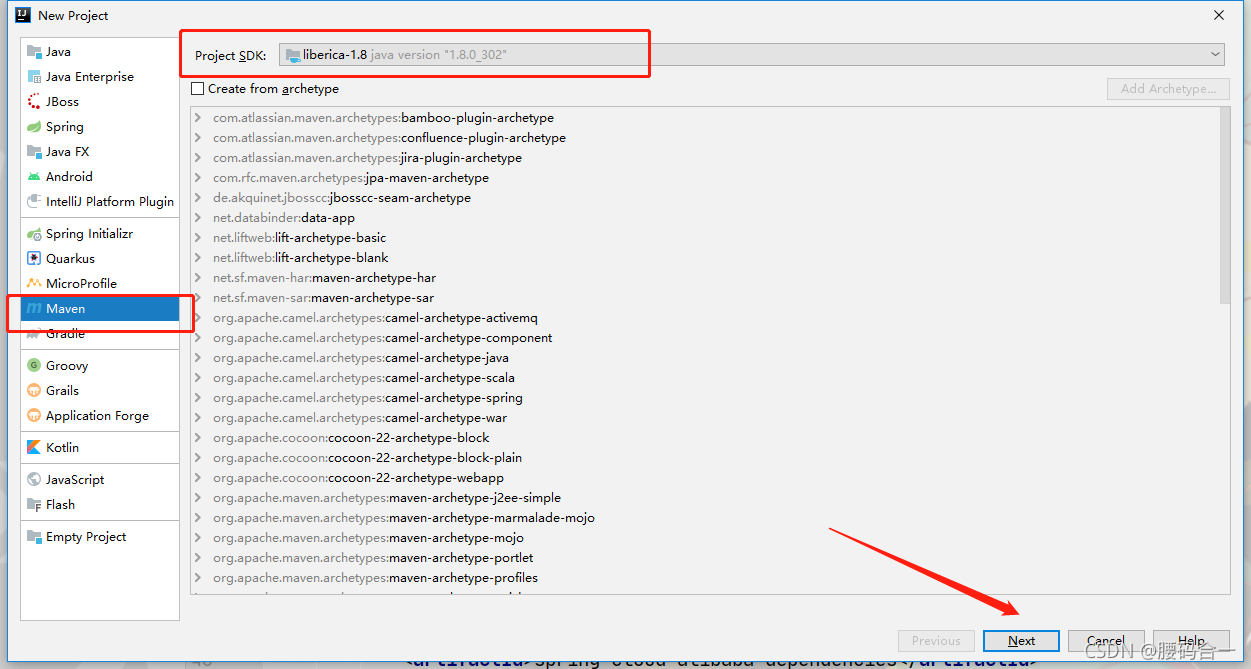
Task: Click the Help button
Action: 1191,641
